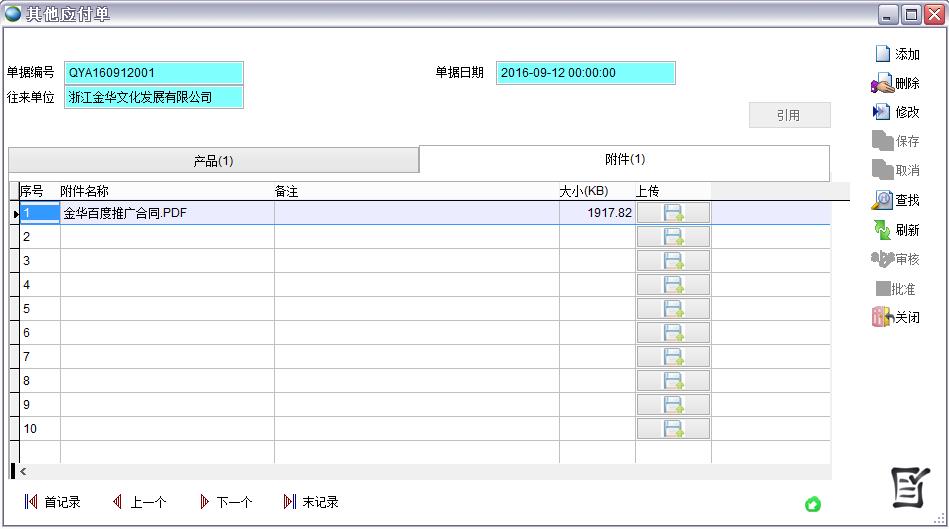Go to previous record (上一个)

(139, 502)
